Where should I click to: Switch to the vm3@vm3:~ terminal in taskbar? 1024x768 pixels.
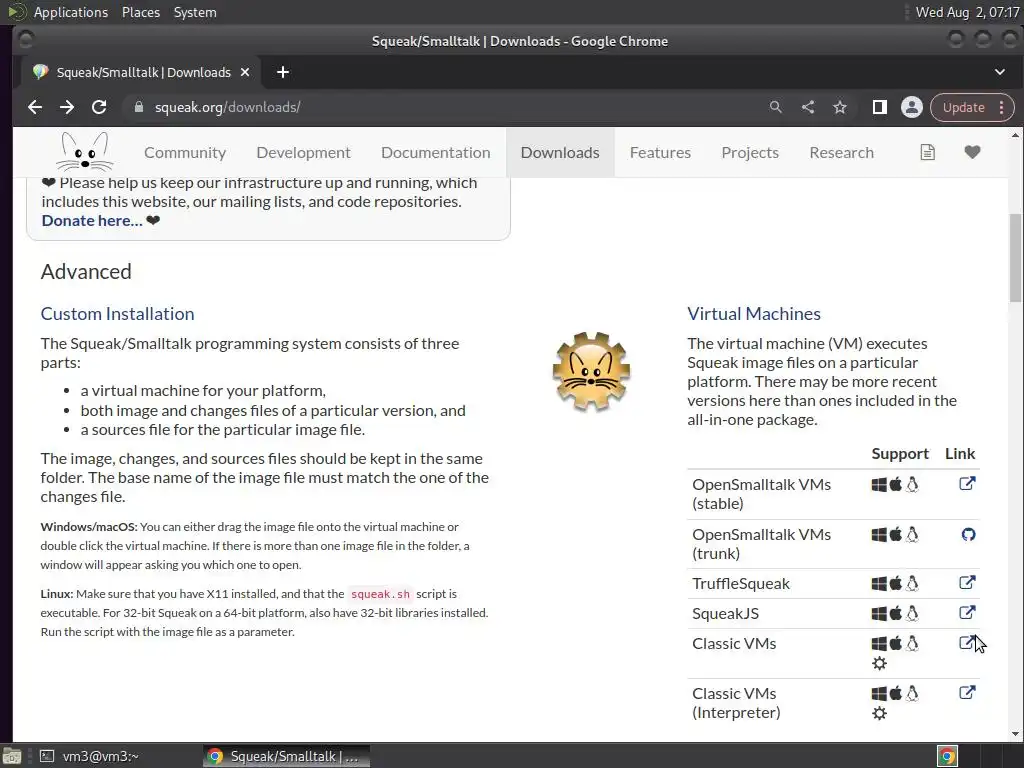coord(90,756)
